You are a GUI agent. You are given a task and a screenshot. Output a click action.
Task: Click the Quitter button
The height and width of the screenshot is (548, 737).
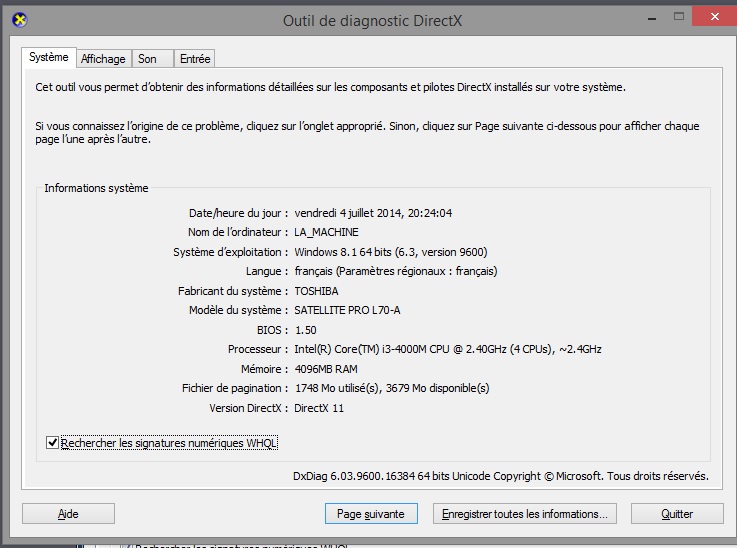pyautogui.click(x=677, y=514)
